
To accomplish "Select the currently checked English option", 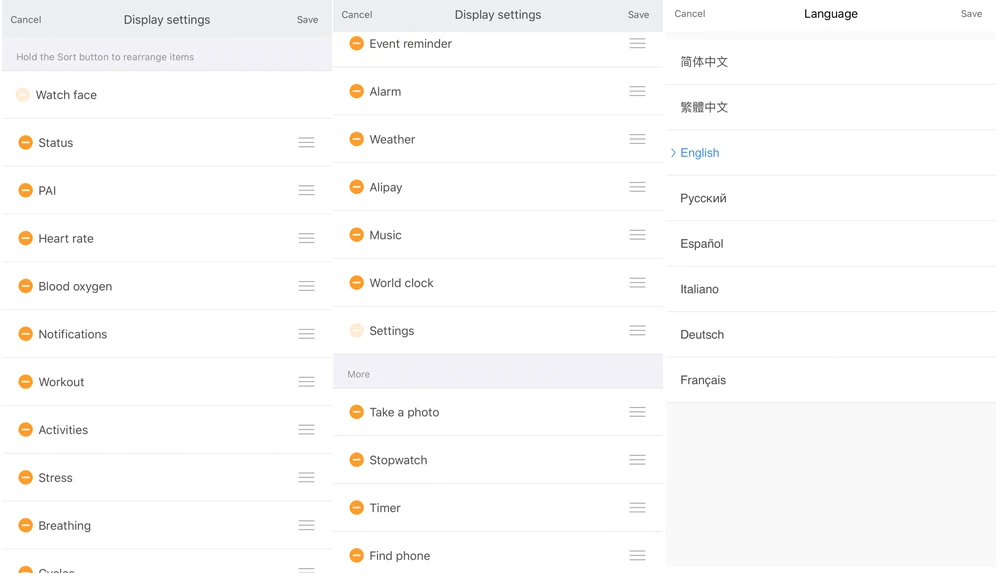I will click(699, 153).
